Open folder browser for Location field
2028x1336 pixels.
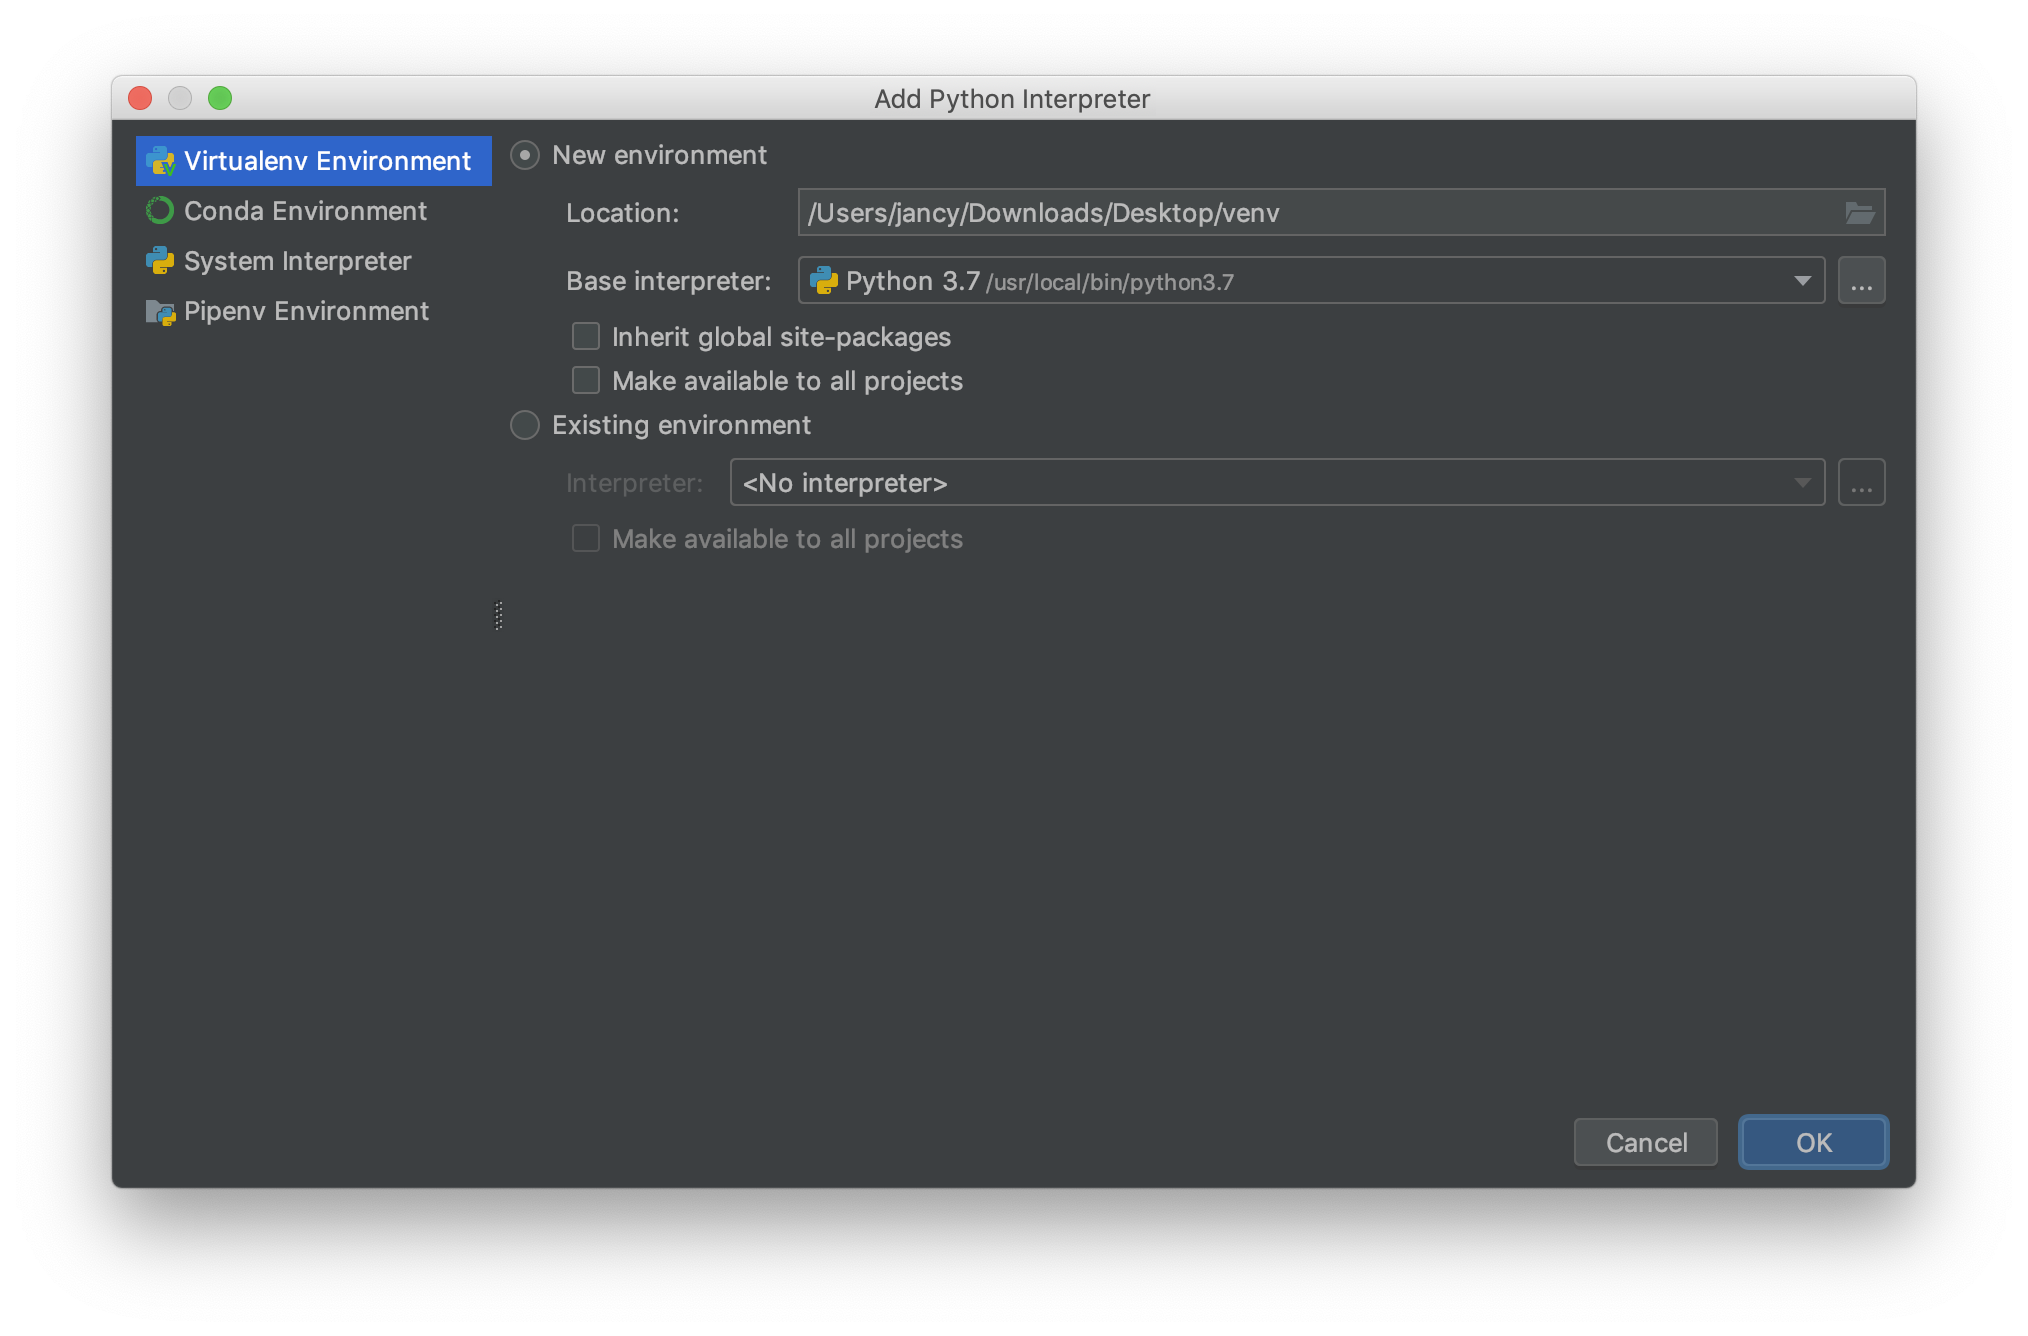coord(1859,213)
